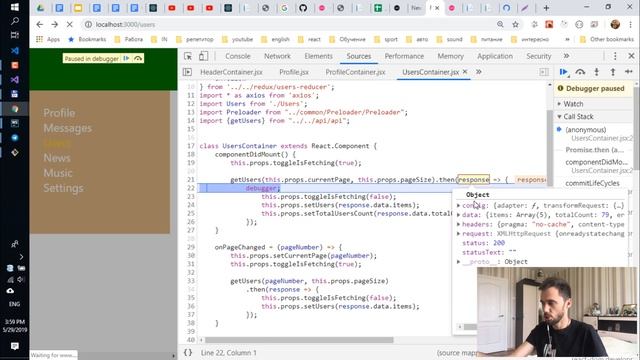The width and height of the screenshot is (640, 360).
Task: Open the Messages link in sidebar
Action: [67, 128]
